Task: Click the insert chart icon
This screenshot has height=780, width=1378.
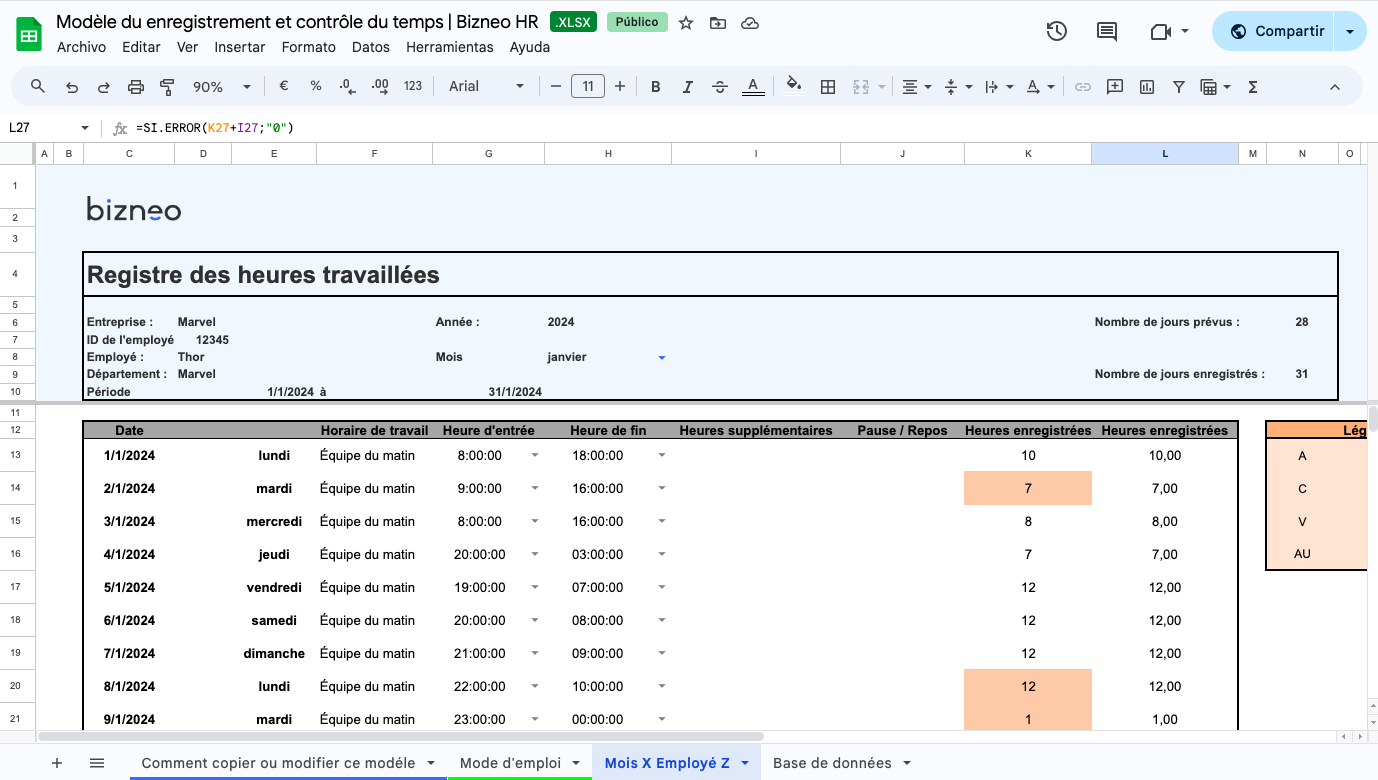Action: pyautogui.click(x=1147, y=87)
